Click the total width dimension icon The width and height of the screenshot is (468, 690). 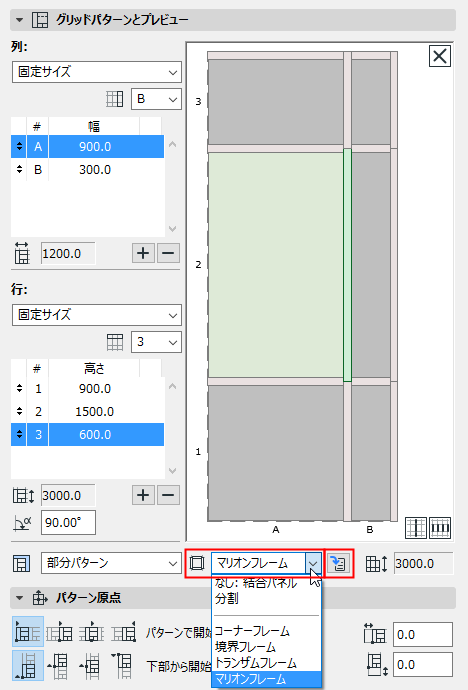22,253
